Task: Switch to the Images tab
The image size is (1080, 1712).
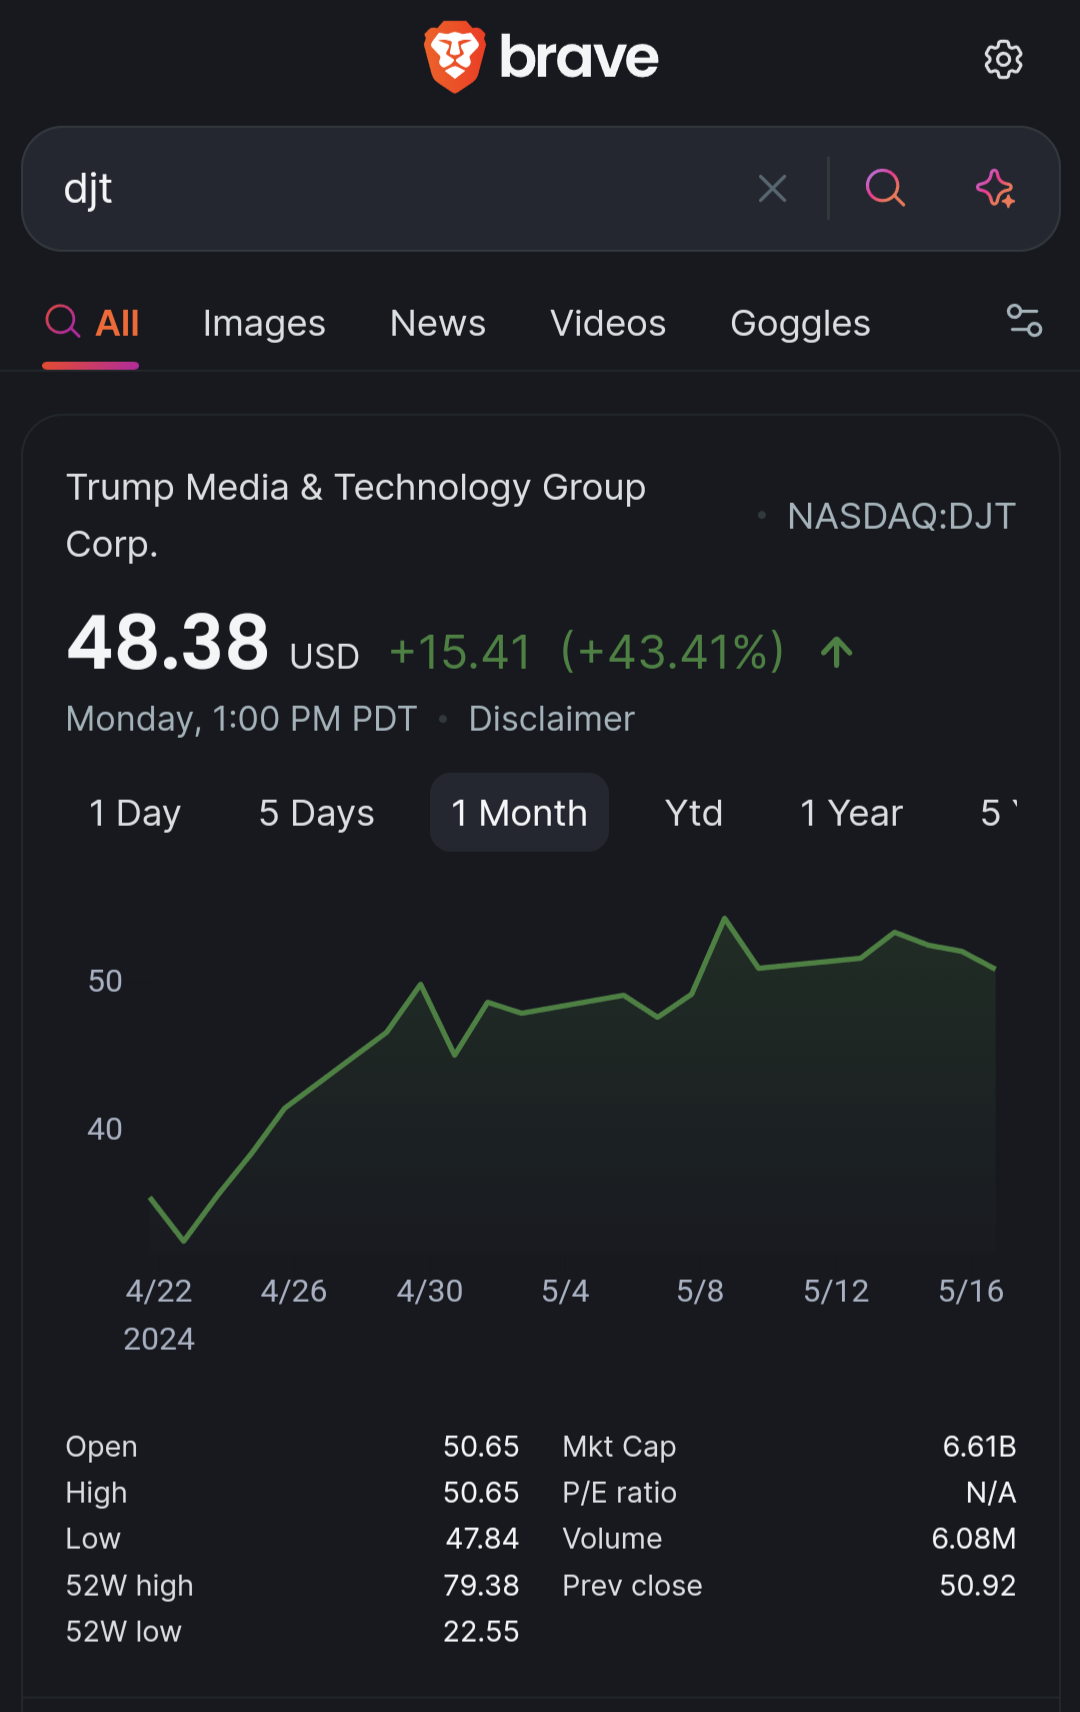Action: coord(264,323)
